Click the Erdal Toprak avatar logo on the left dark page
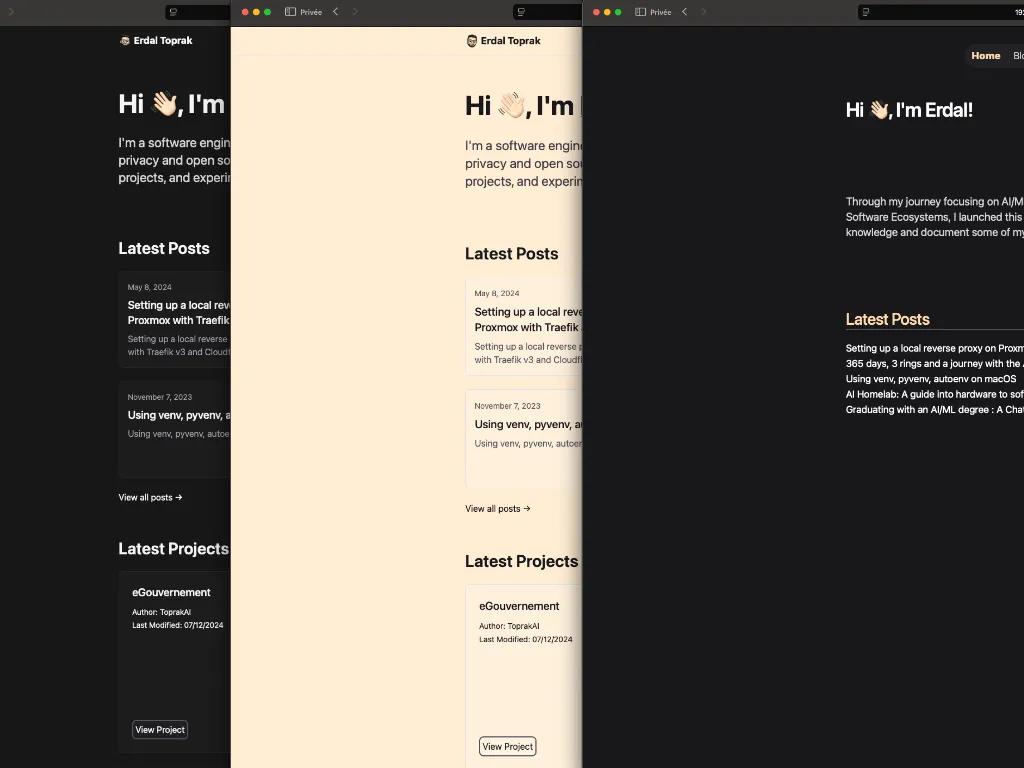This screenshot has width=1024, height=768. [125, 41]
